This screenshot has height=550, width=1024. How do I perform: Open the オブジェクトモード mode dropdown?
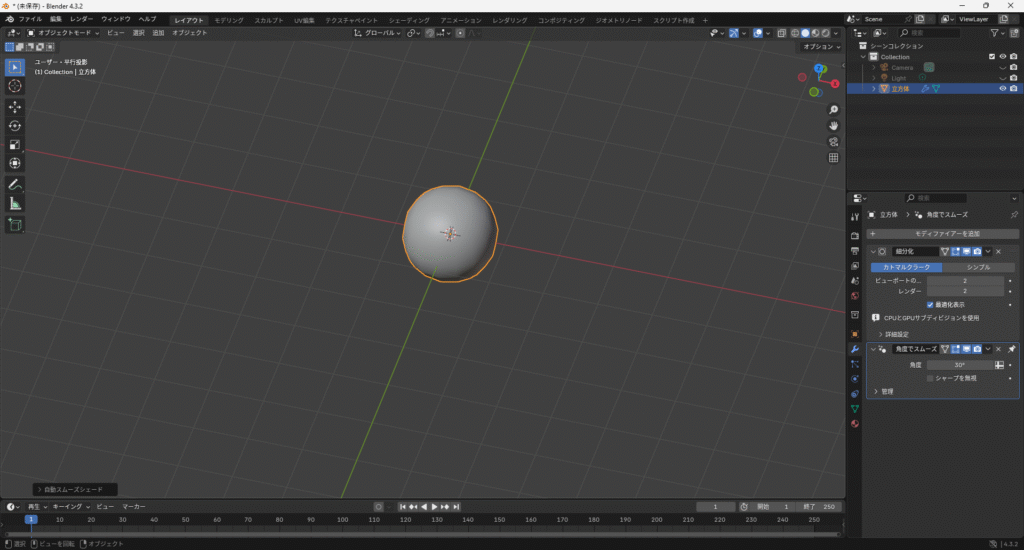63,33
